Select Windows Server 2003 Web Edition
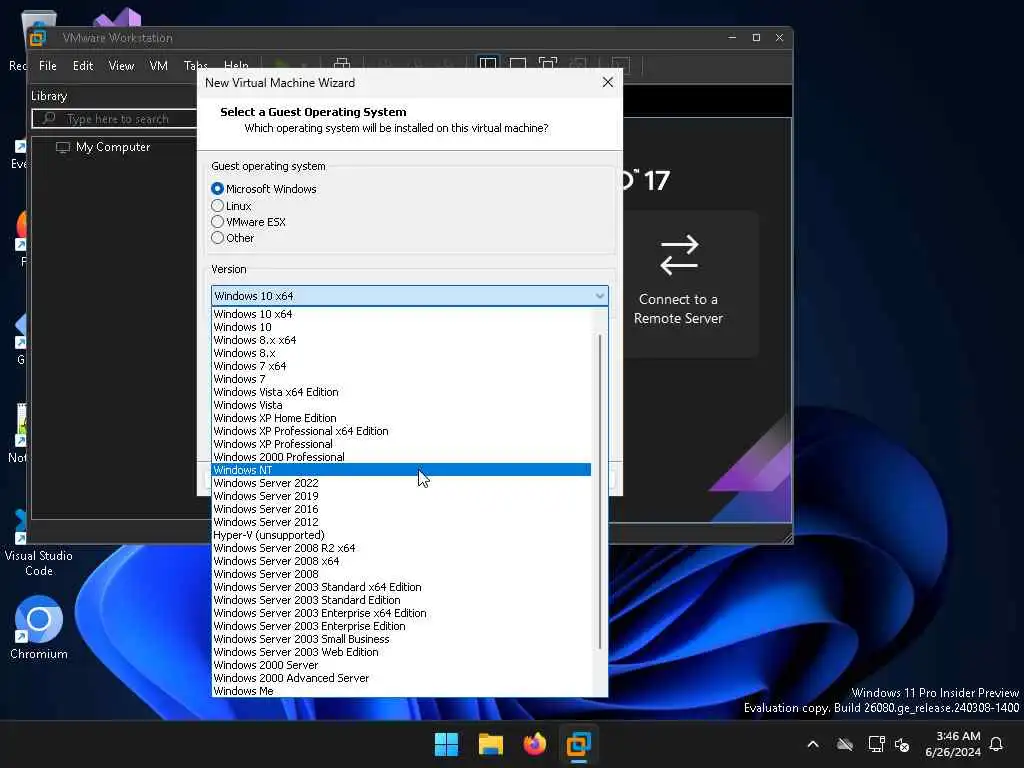Image resolution: width=1024 pixels, height=768 pixels. pos(402,652)
